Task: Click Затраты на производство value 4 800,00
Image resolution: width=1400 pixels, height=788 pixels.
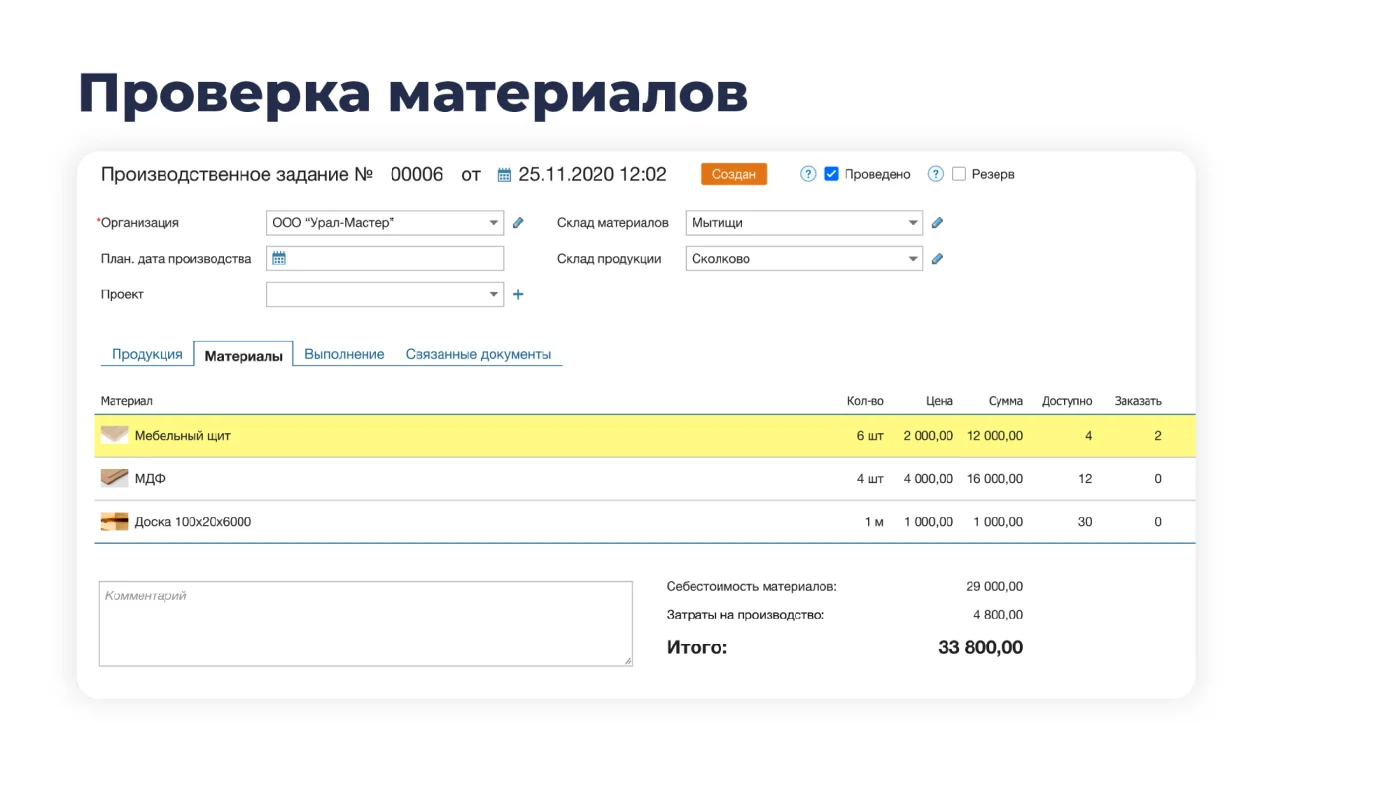Action: point(998,615)
